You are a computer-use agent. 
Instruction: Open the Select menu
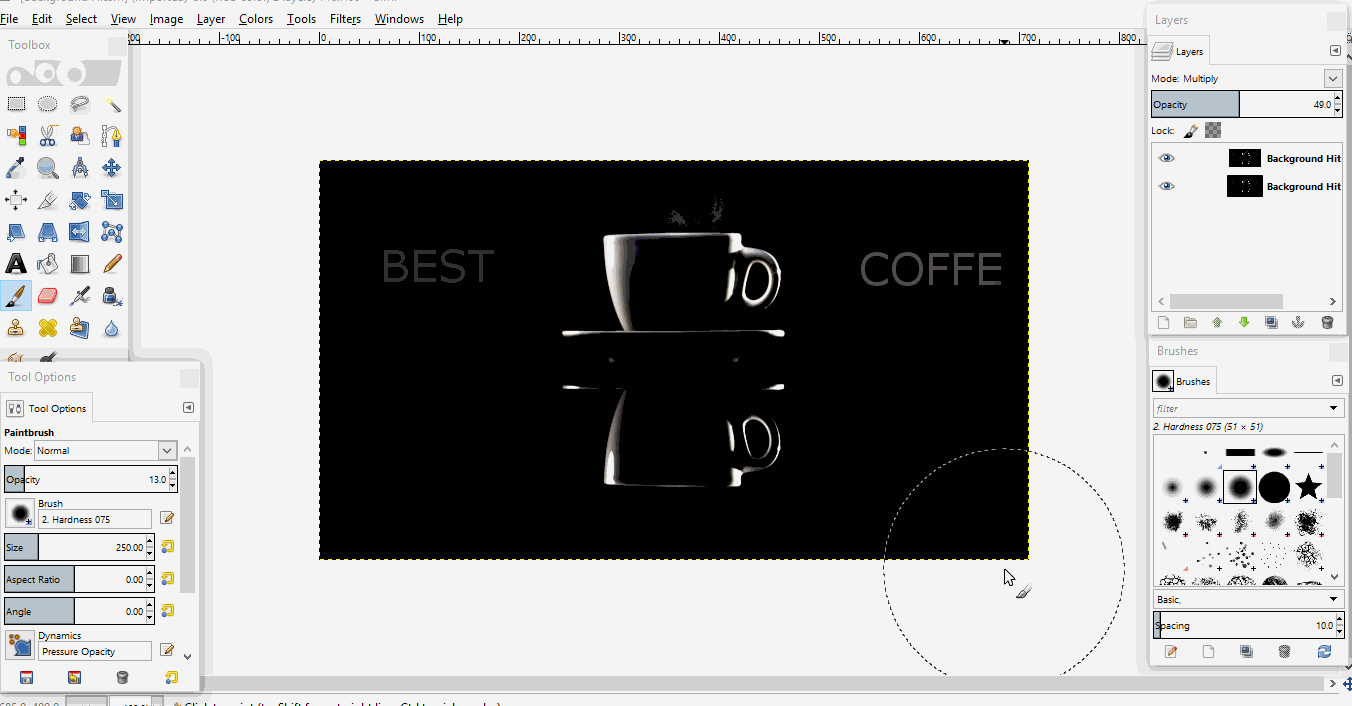click(x=82, y=19)
